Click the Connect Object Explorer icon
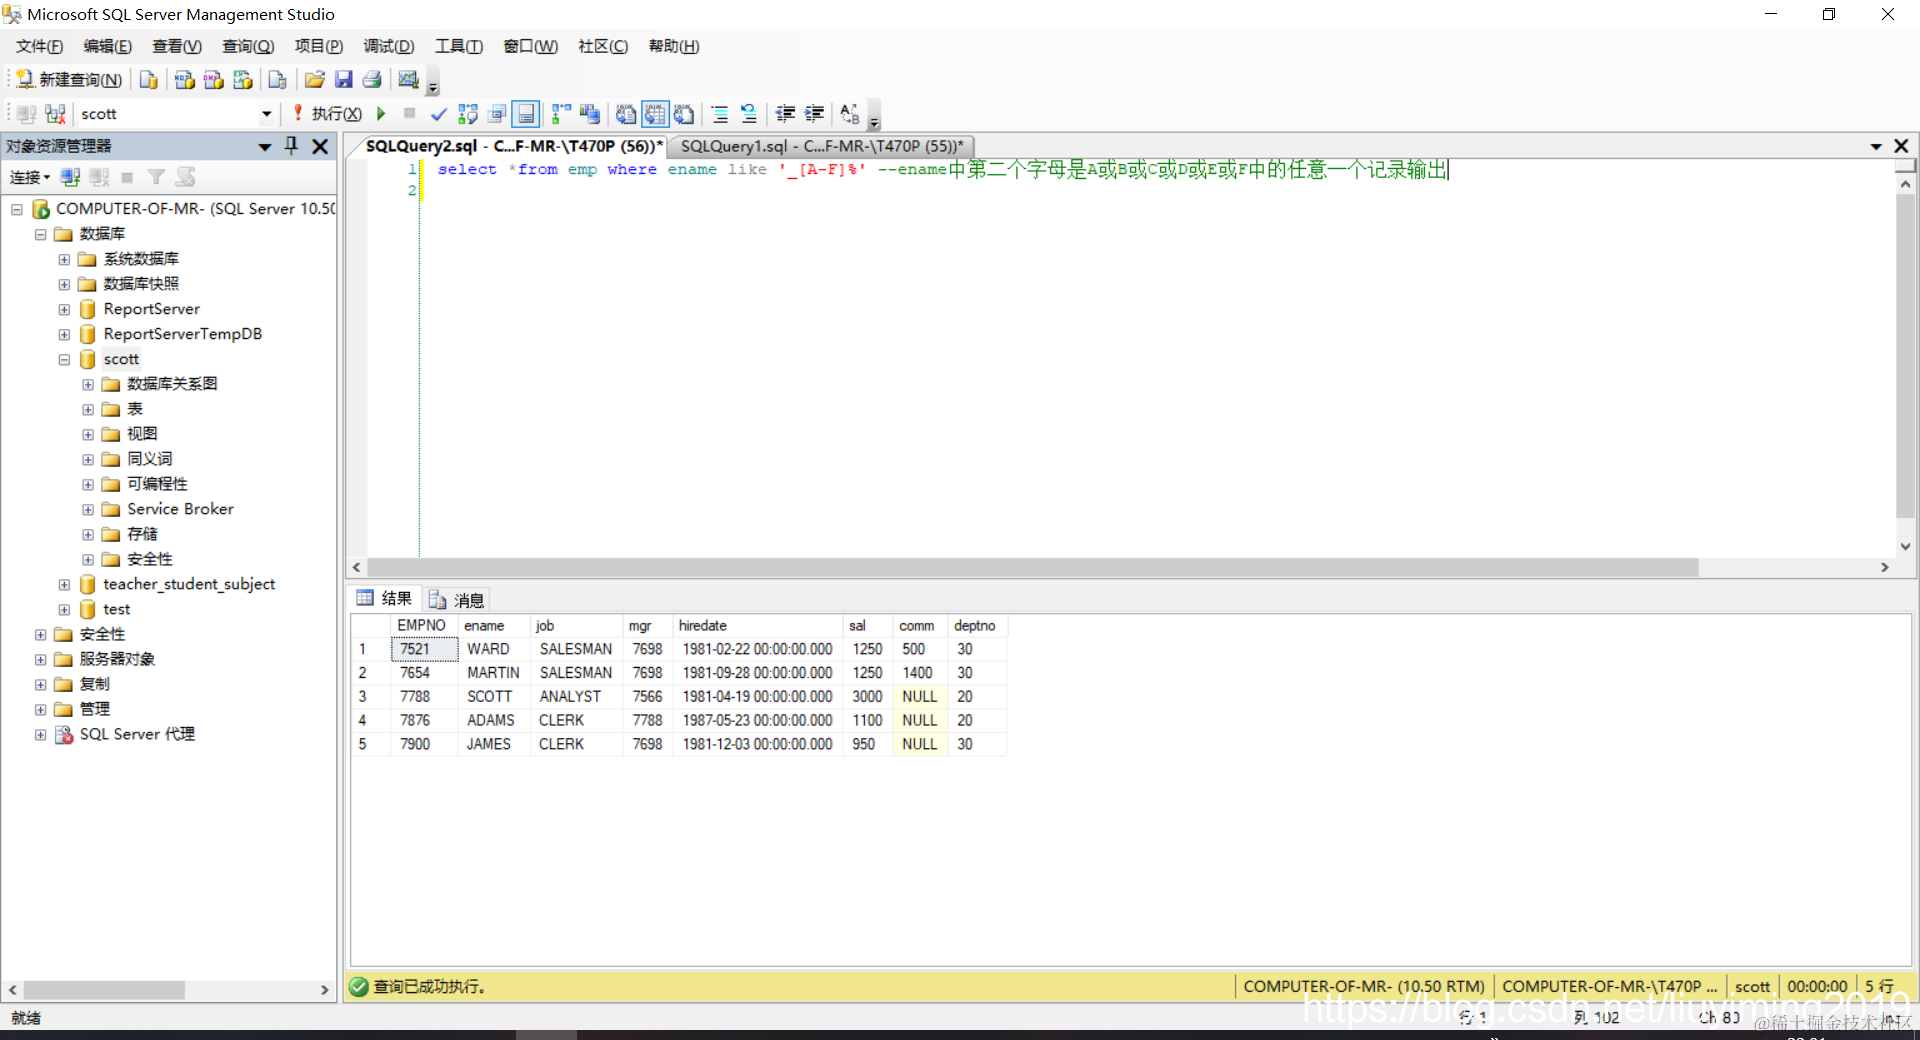 (70, 177)
